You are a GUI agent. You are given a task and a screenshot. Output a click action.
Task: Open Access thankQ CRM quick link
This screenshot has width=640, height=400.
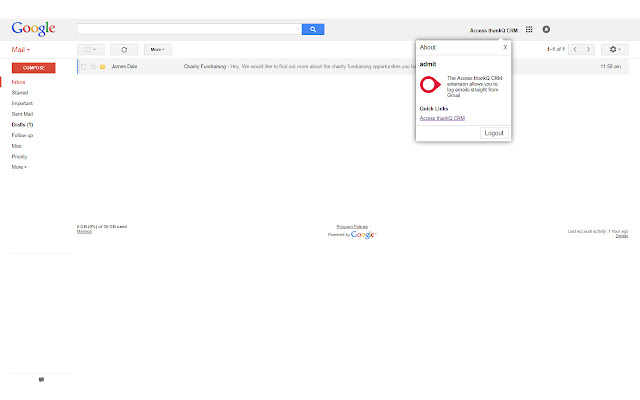pyautogui.click(x=442, y=118)
